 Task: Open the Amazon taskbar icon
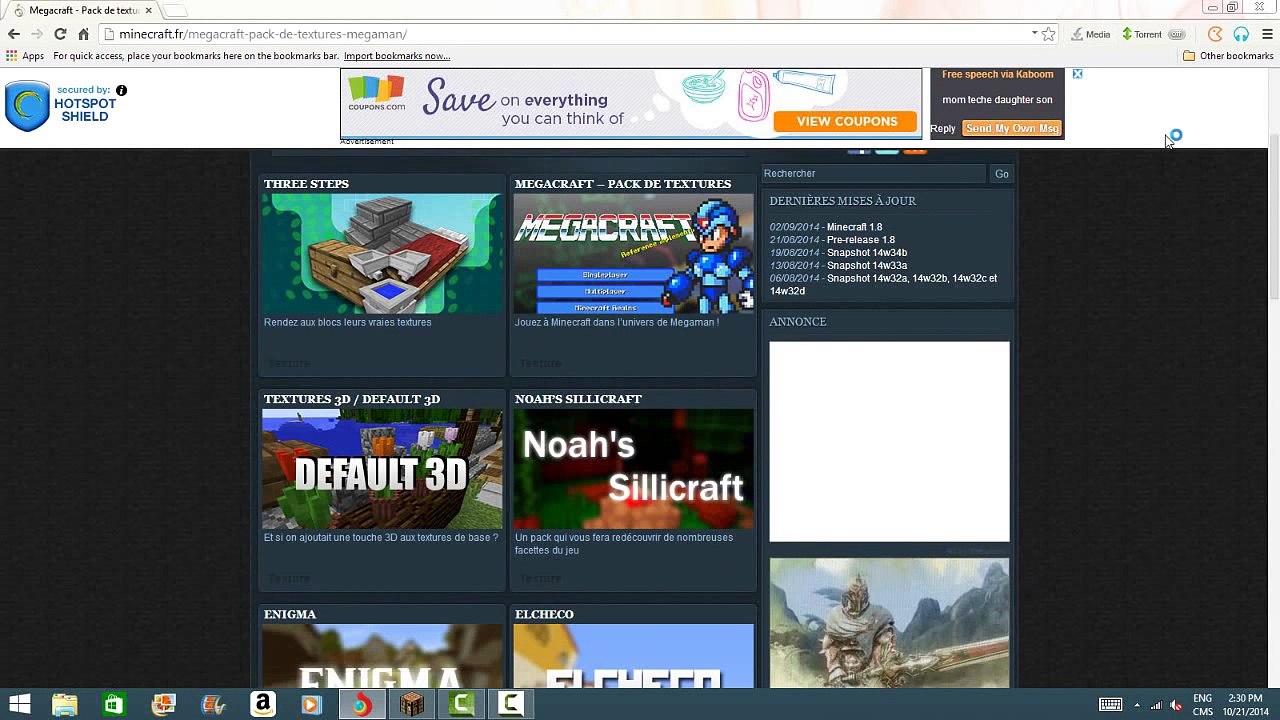(262, 704)
